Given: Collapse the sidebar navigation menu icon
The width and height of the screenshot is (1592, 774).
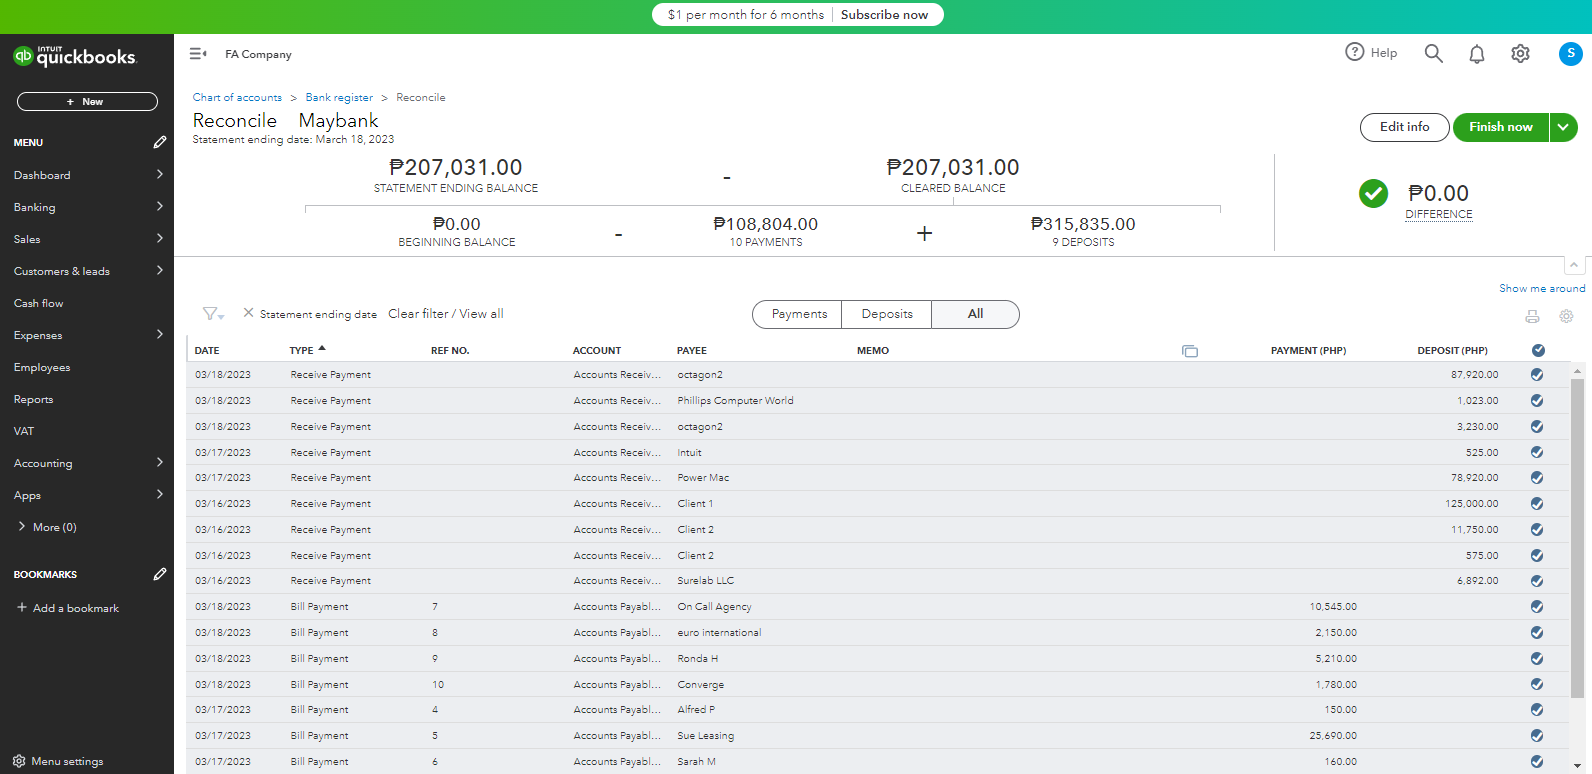Looking at the screenshot, I should pyautogui.click(x=198, y=54).
